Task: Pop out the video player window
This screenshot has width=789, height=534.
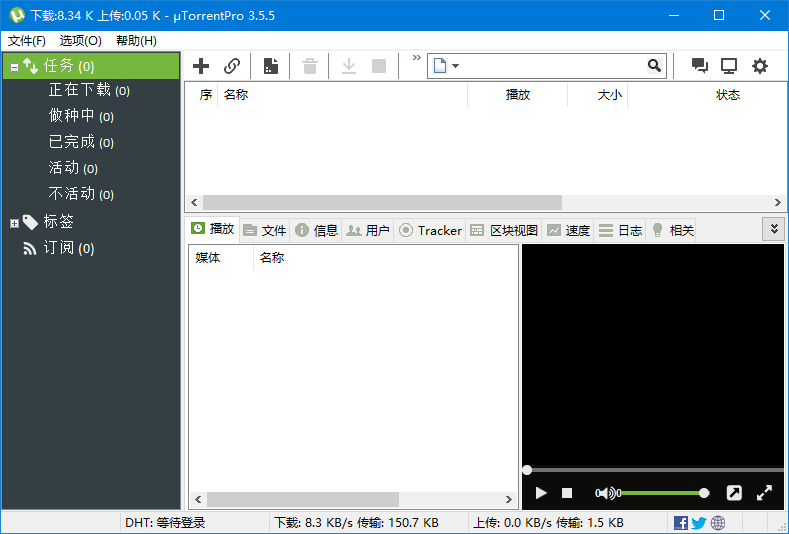Action: 734,493
